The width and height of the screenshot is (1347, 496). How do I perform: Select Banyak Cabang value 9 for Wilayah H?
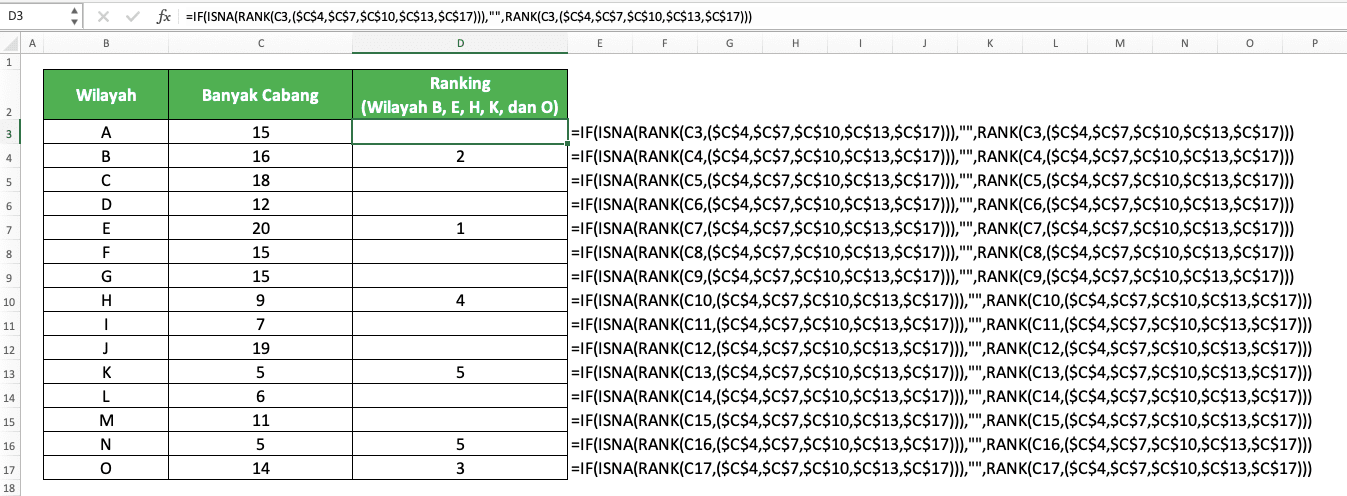point(260,301)
